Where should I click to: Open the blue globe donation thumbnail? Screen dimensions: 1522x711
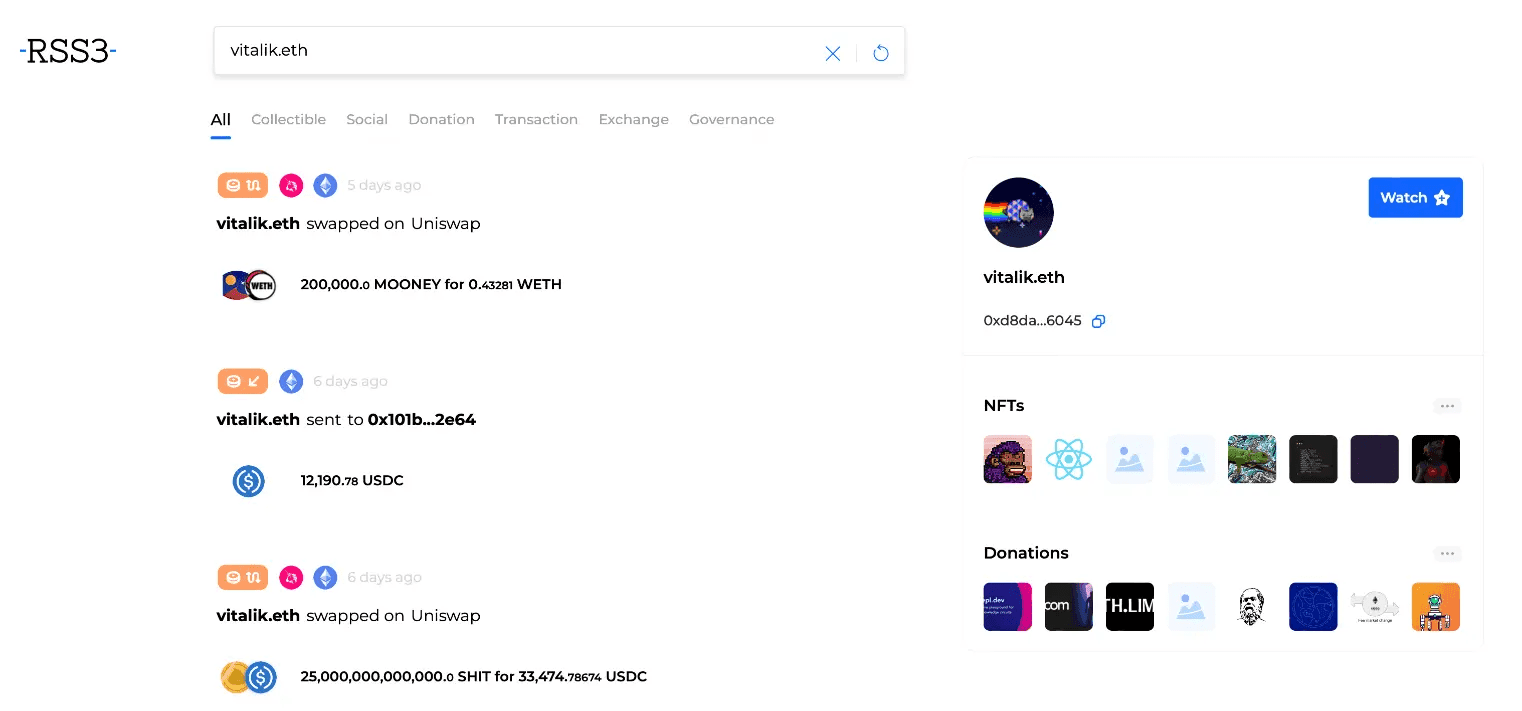1313,607
